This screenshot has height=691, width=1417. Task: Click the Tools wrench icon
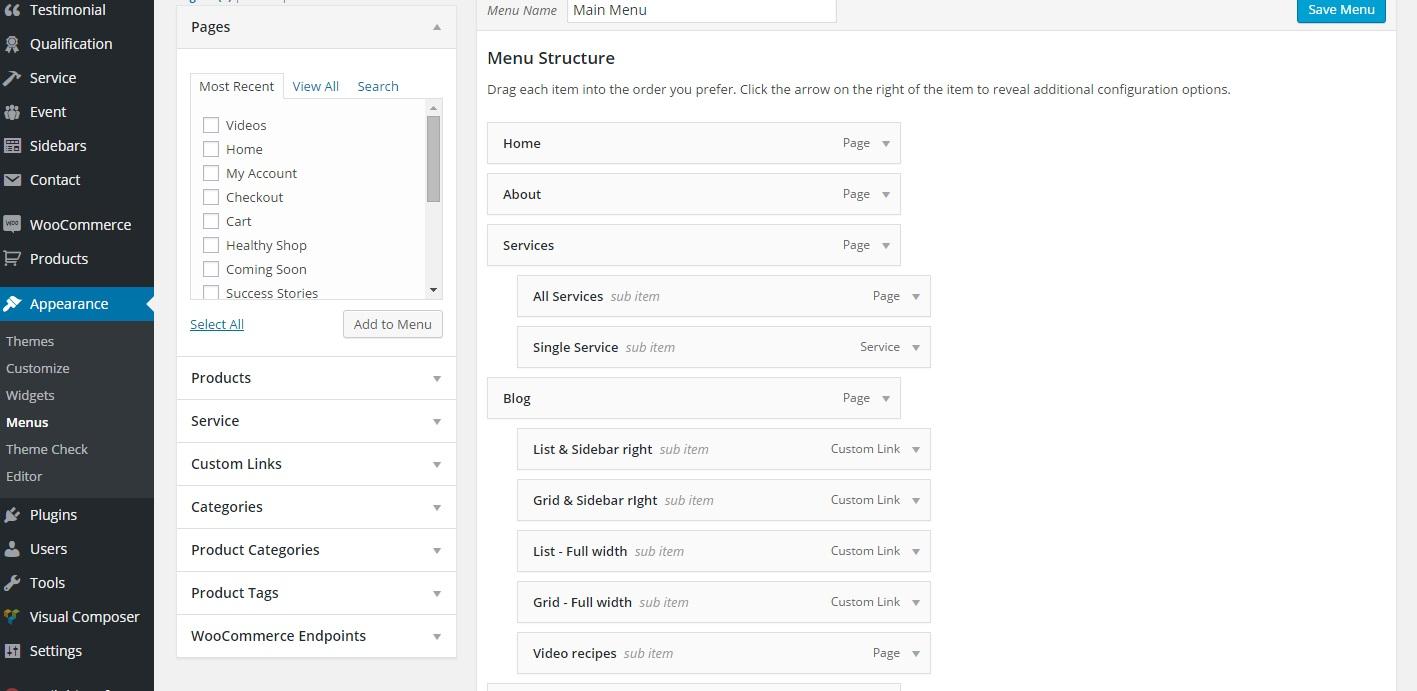pos(12,583)
